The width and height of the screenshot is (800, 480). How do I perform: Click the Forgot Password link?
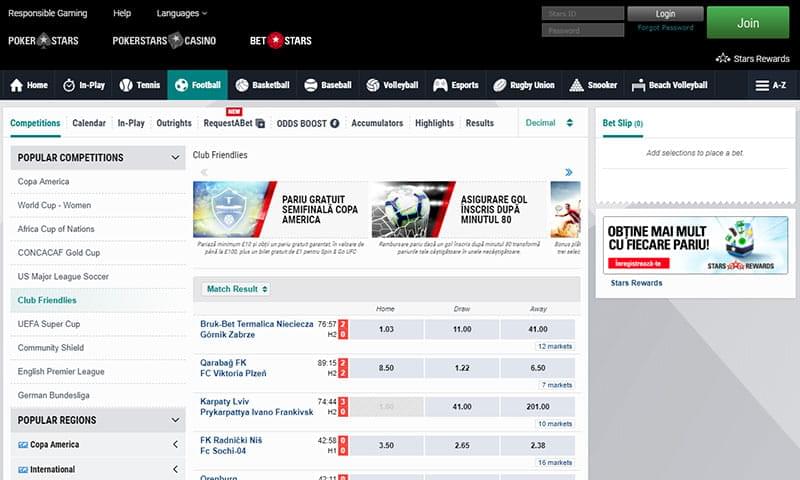[665, 28]
